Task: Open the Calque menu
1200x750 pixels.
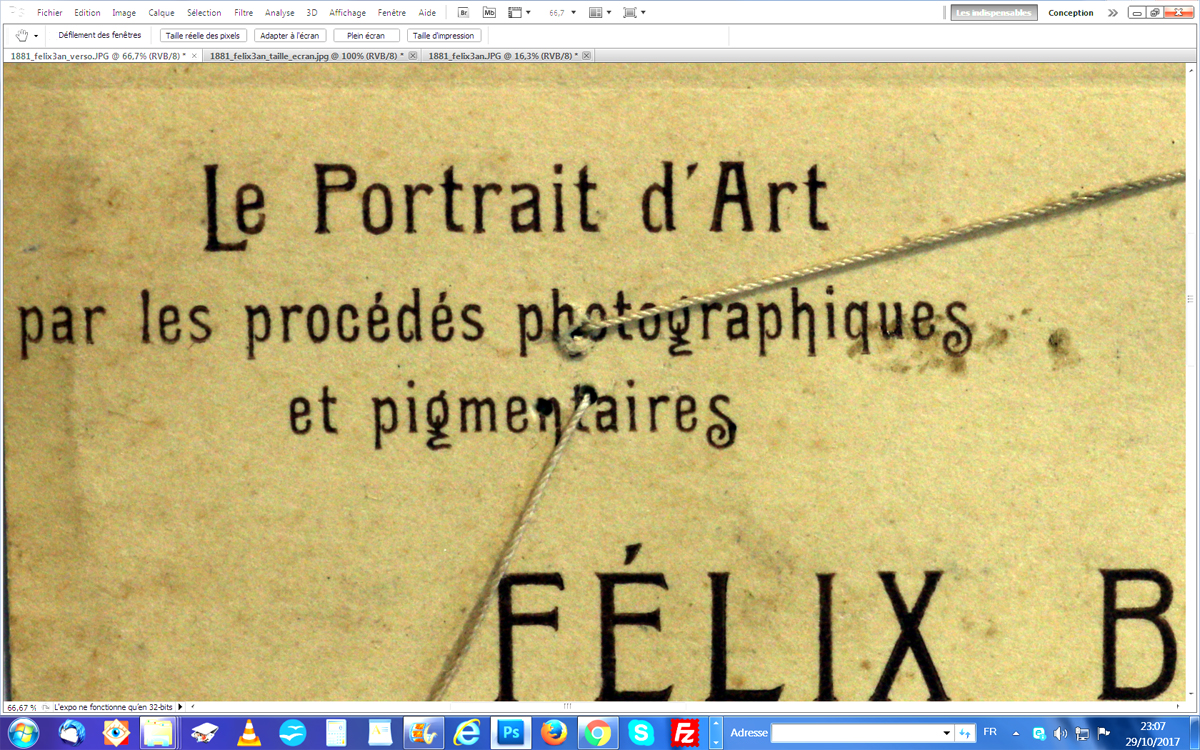Action: pyautogui.click(x=161, y=13)
